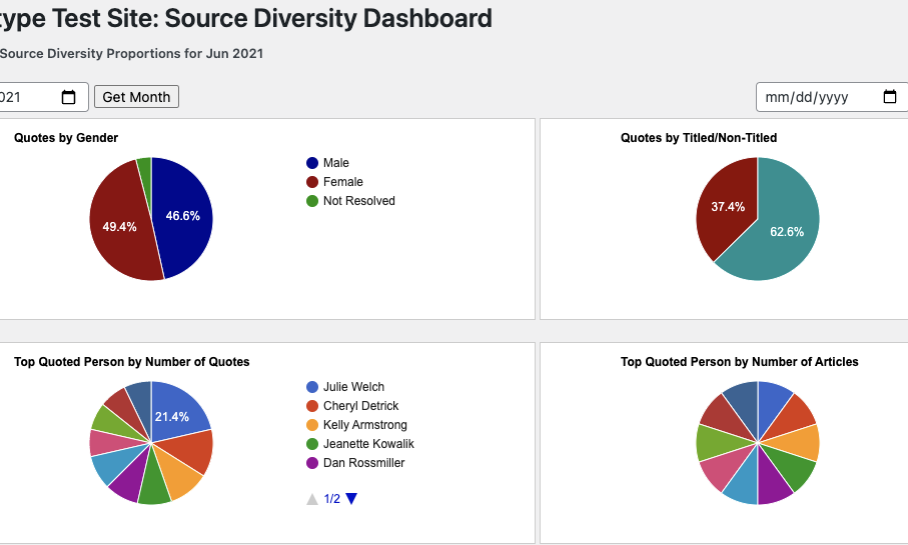Viewport: 908px width, 545px height.
Task: Click the 21.4% Julie Welch slice
Action: point(180,410)
